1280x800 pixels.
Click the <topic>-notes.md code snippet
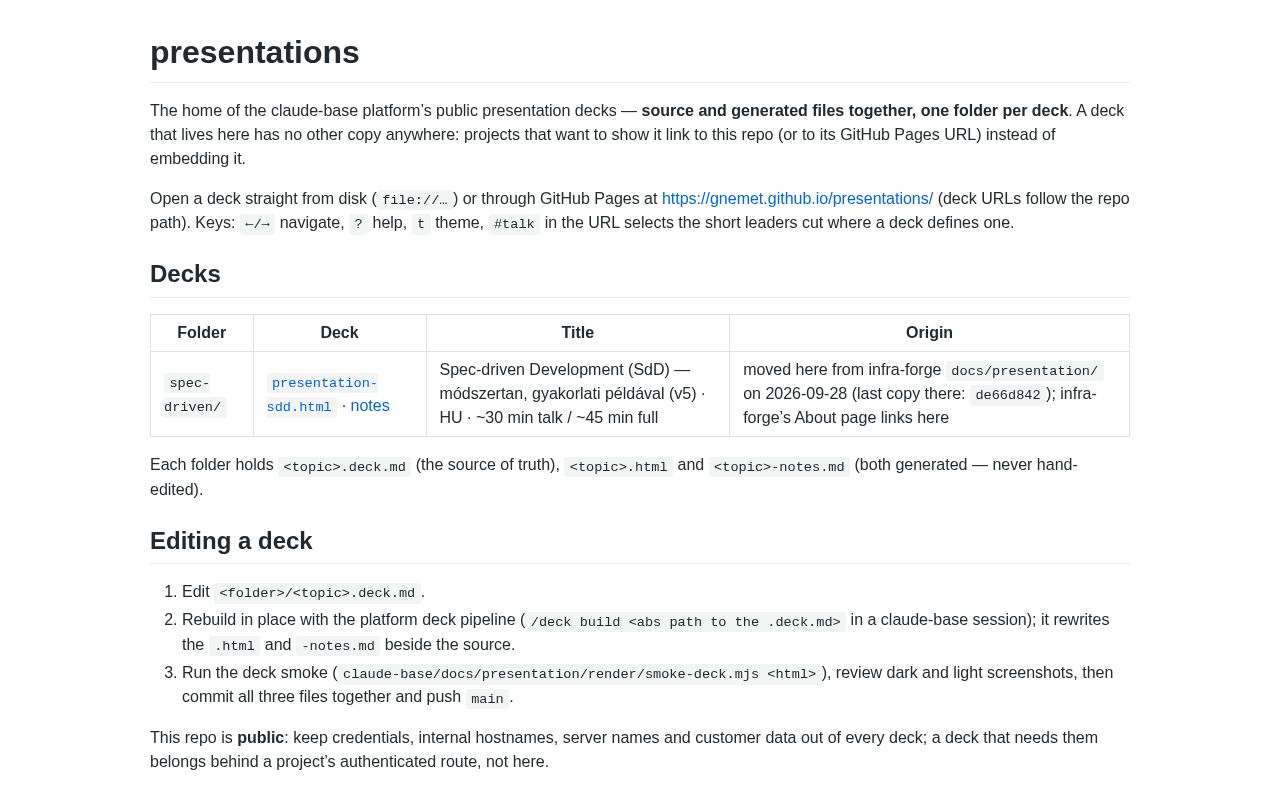pyautogui.click(x=779, y=467)
